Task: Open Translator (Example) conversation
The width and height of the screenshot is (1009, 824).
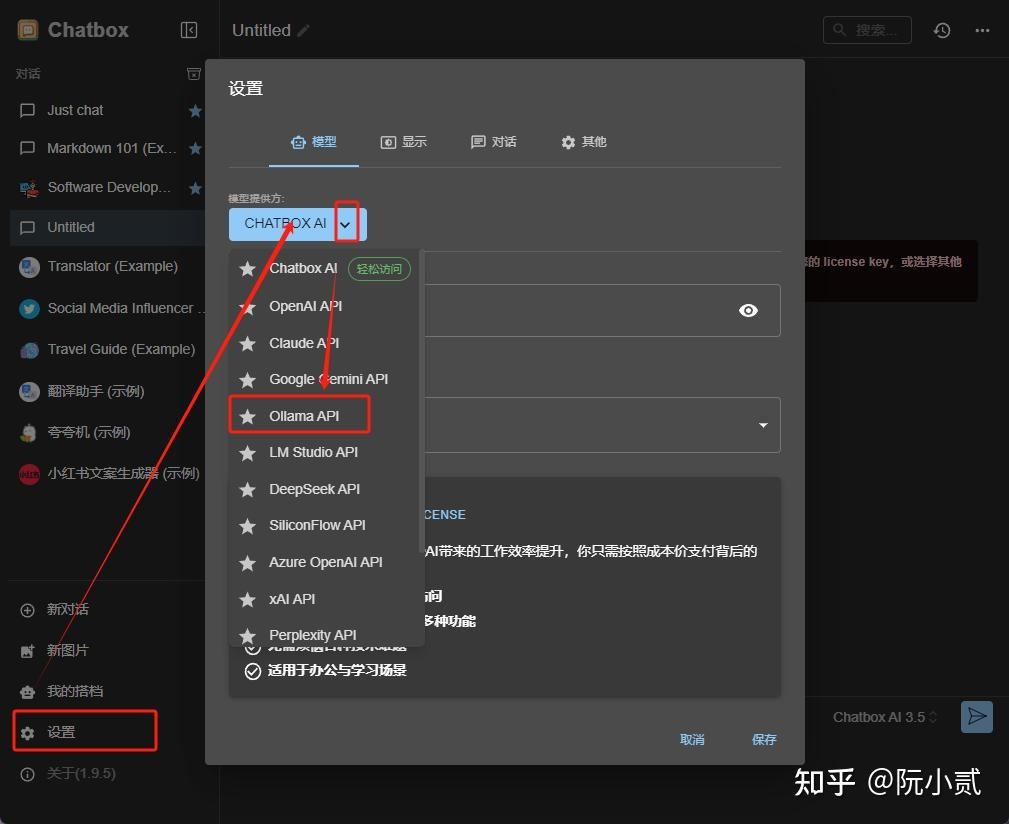Action: (x=107, y=266)
